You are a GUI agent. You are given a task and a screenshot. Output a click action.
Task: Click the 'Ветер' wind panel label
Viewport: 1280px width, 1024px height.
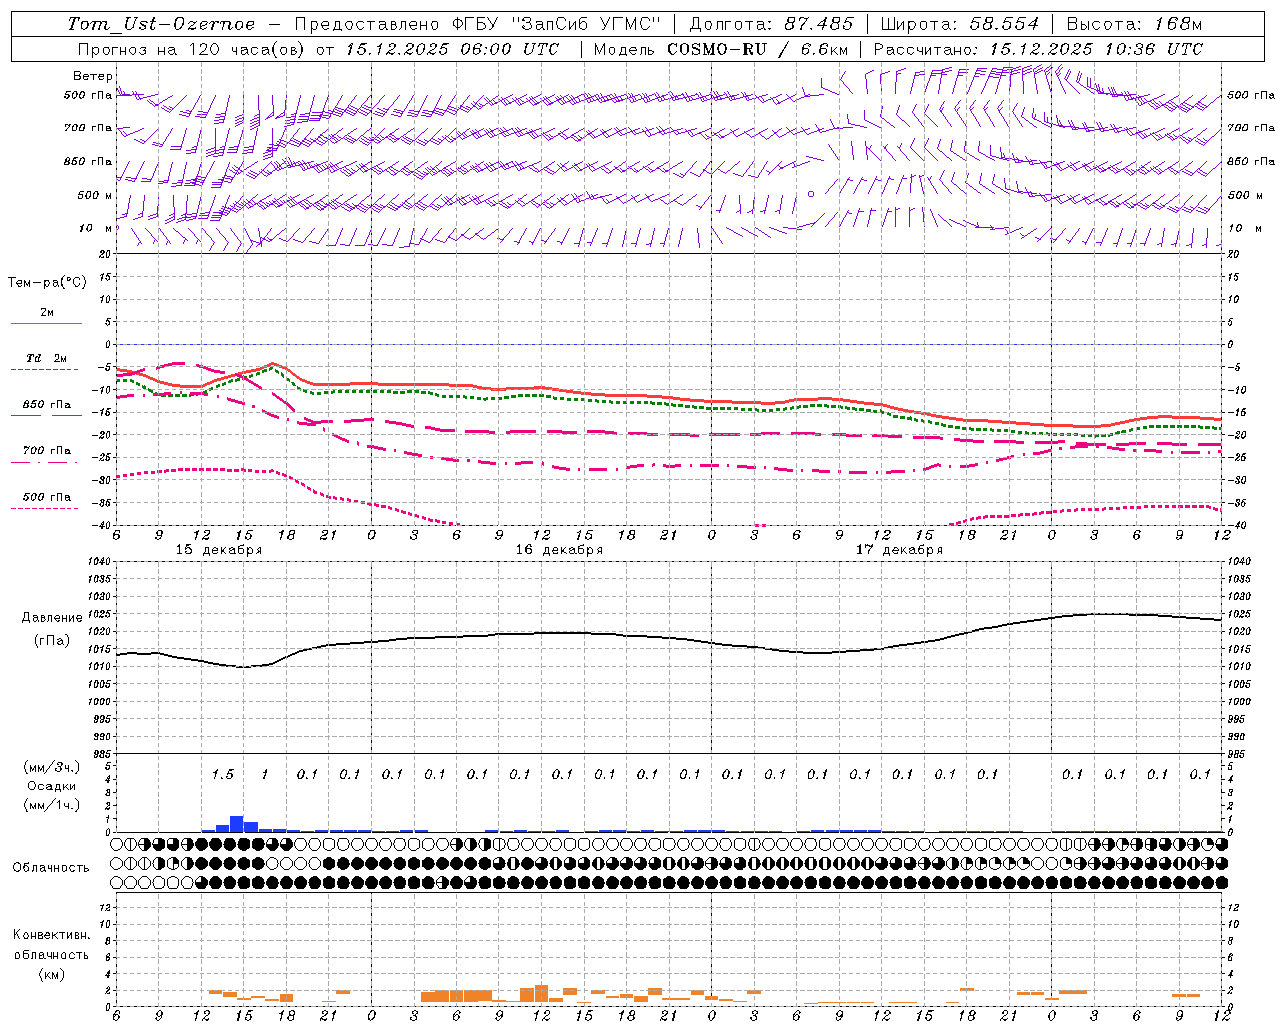[x=92, y=76]
